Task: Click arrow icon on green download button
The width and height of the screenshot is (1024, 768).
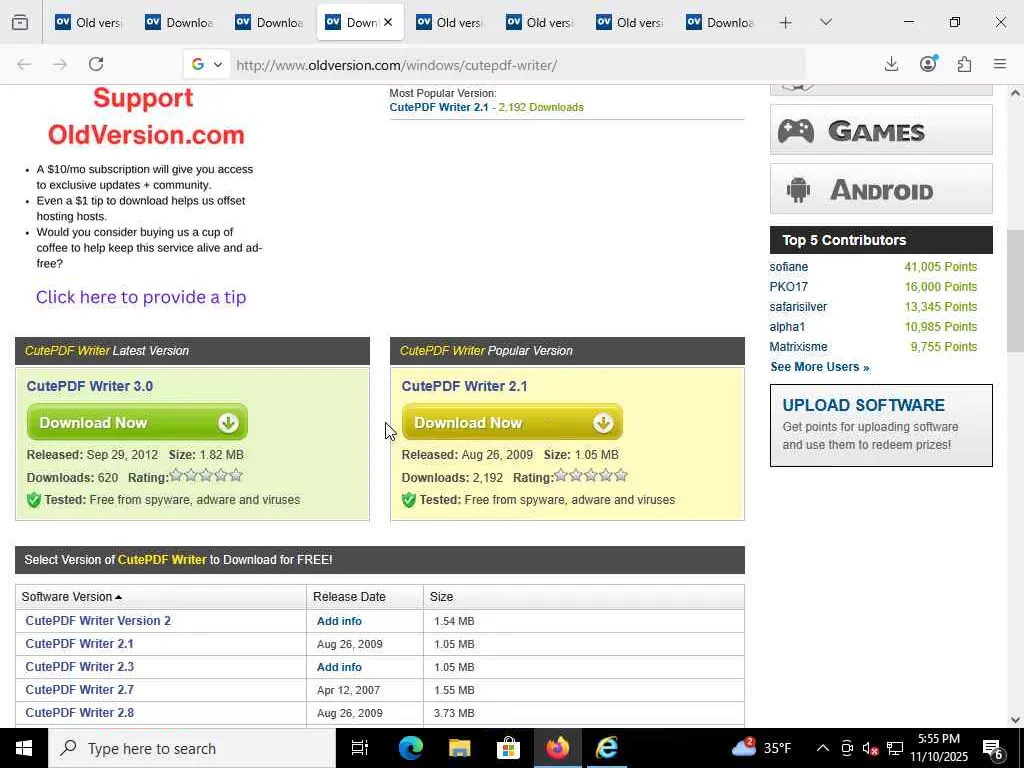Action: tap(228, 423)
